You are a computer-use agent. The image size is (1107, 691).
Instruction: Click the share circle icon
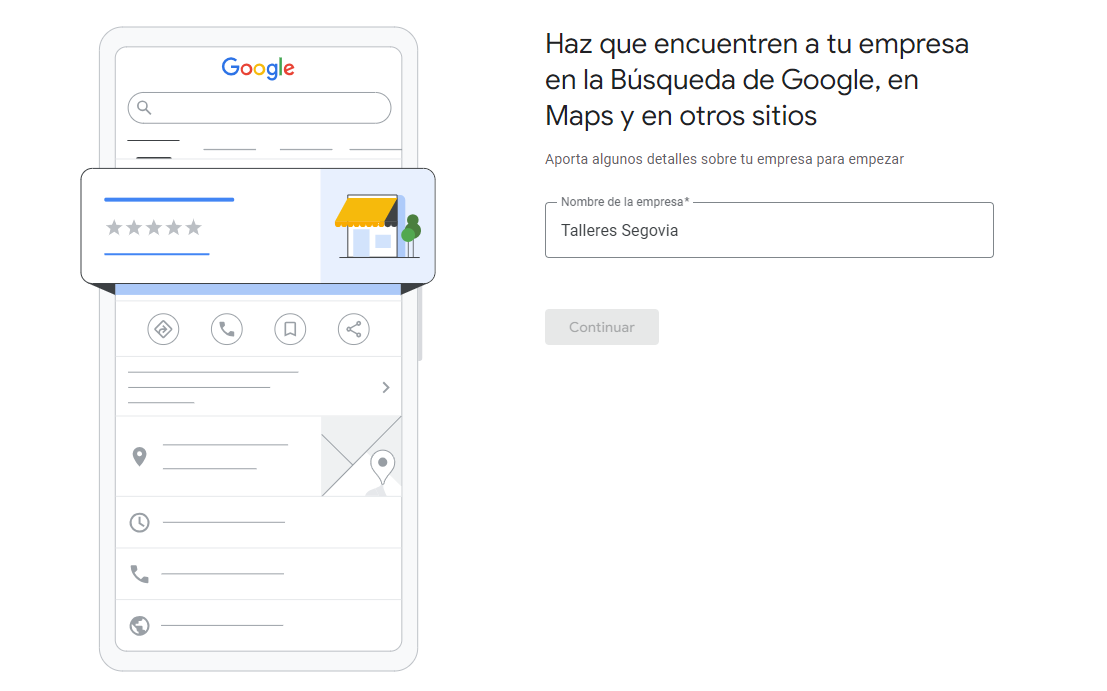pos(353,329)
